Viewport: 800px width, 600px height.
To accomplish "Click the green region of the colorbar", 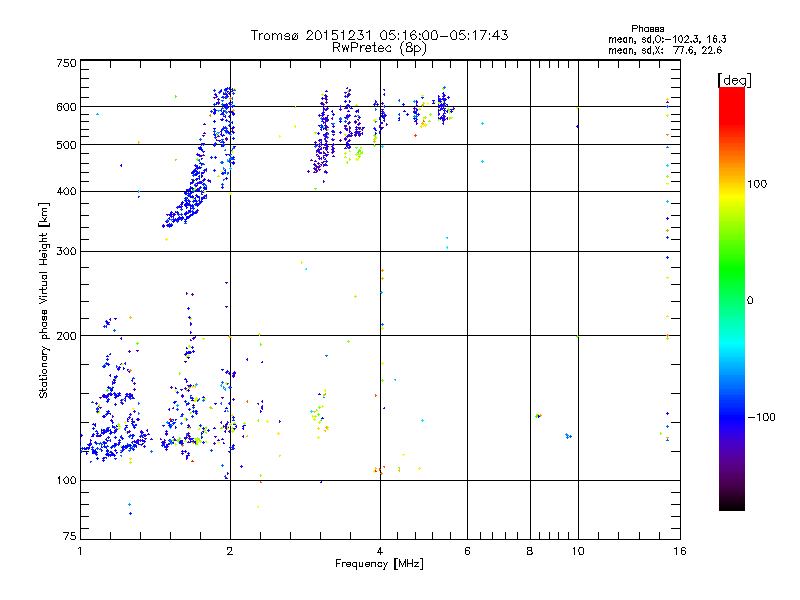I will (x=732, y=270).
